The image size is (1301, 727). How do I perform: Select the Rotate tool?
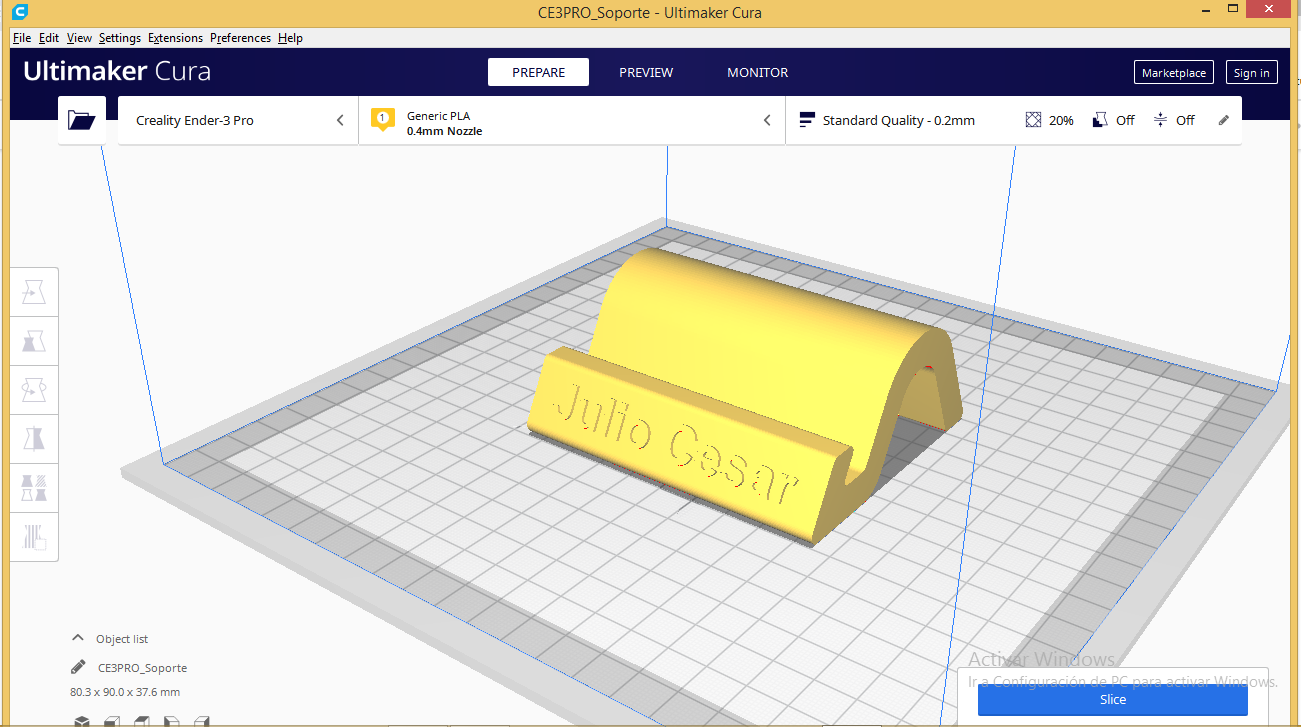[34, 391]
